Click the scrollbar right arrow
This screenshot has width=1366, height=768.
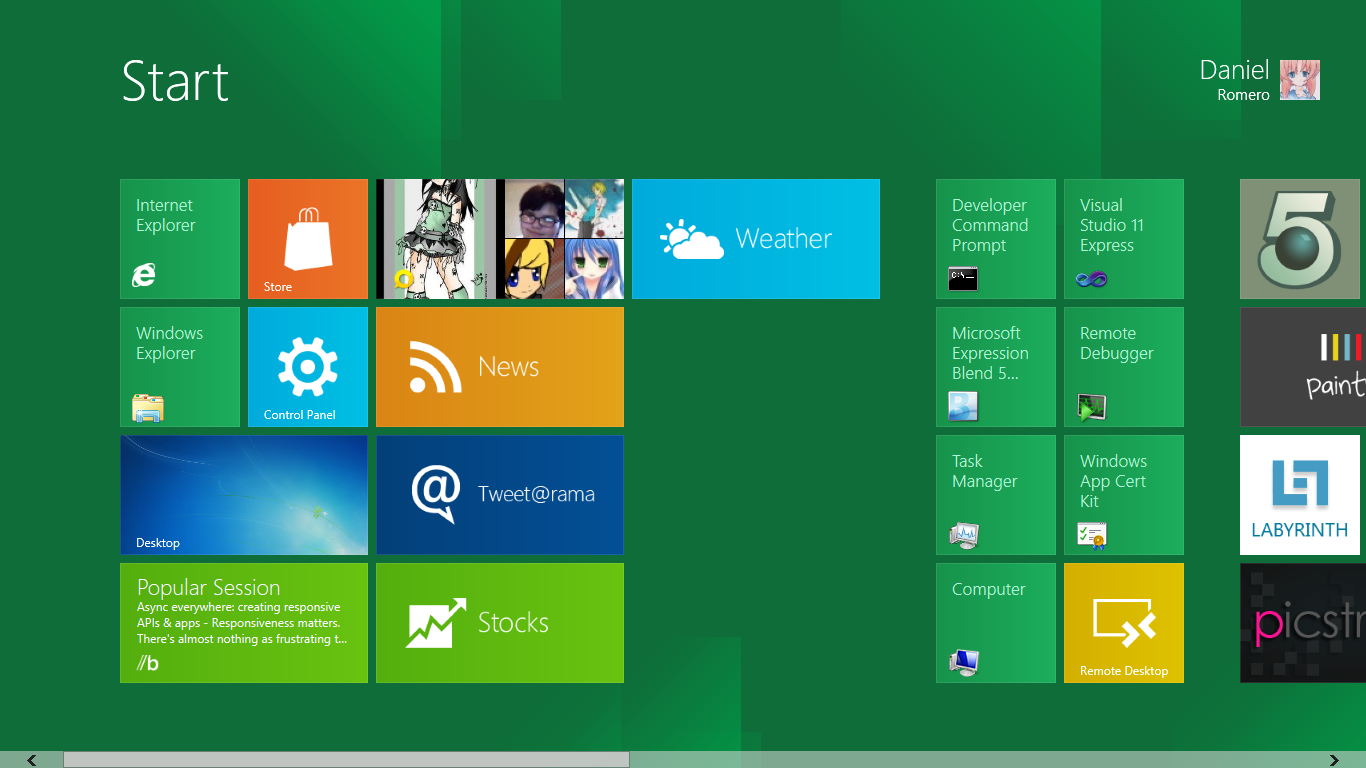pyautogui.click(x=1334, y=760)
